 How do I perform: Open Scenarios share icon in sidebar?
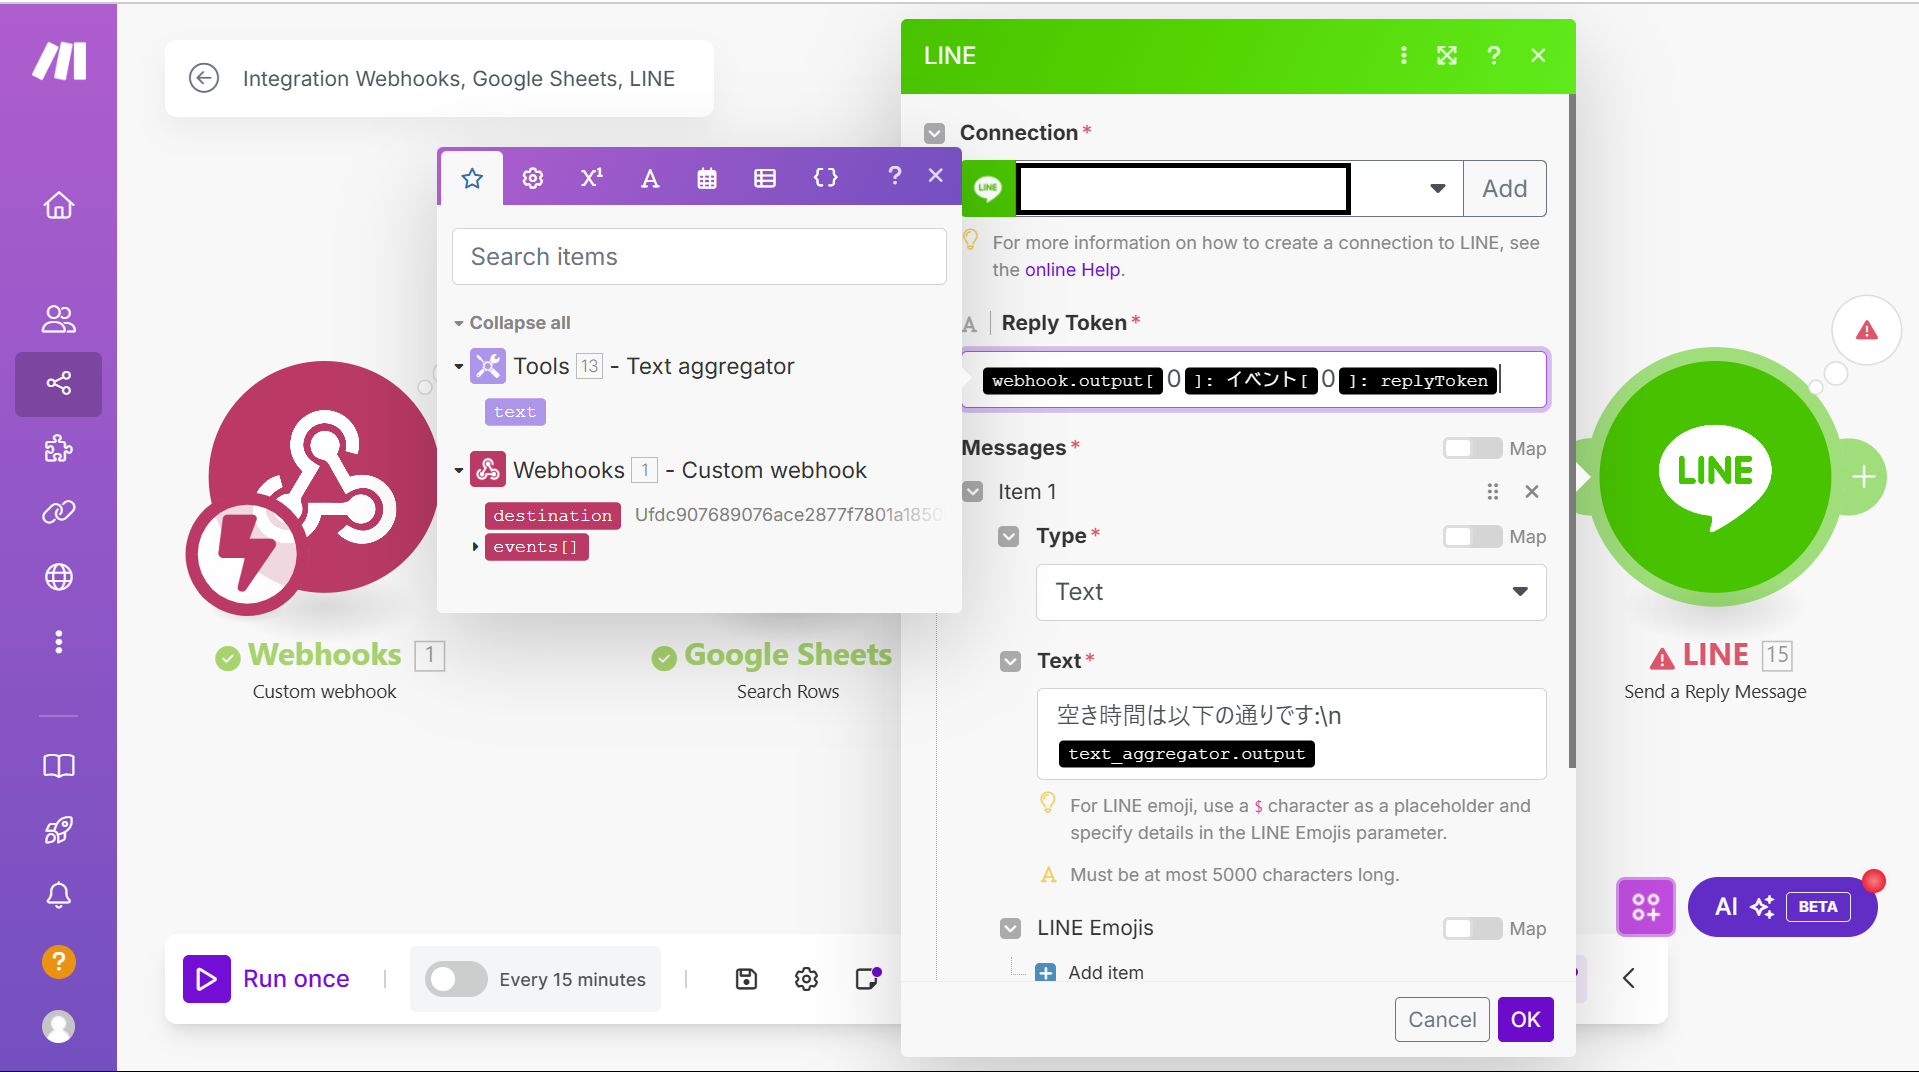click(x=59, y=383)
